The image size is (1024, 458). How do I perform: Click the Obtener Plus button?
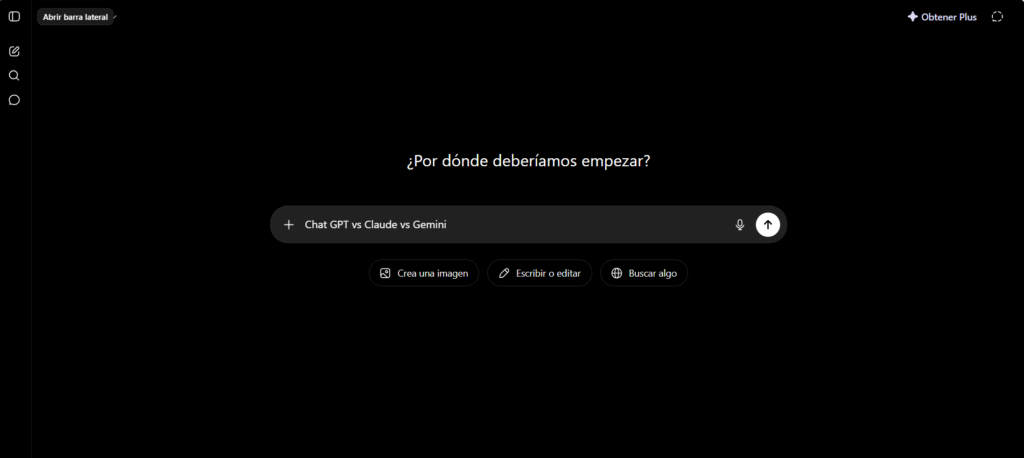[942, 17]
